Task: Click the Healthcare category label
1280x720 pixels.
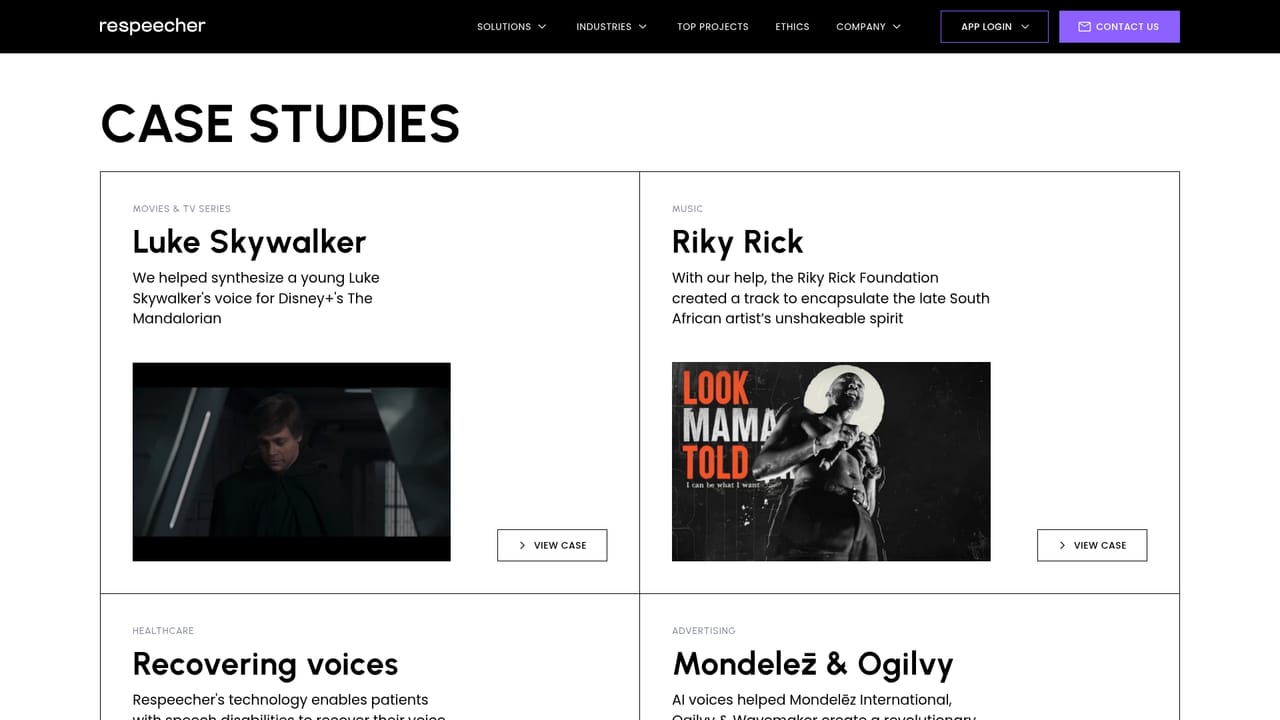Action: click(x=163, y=631)
